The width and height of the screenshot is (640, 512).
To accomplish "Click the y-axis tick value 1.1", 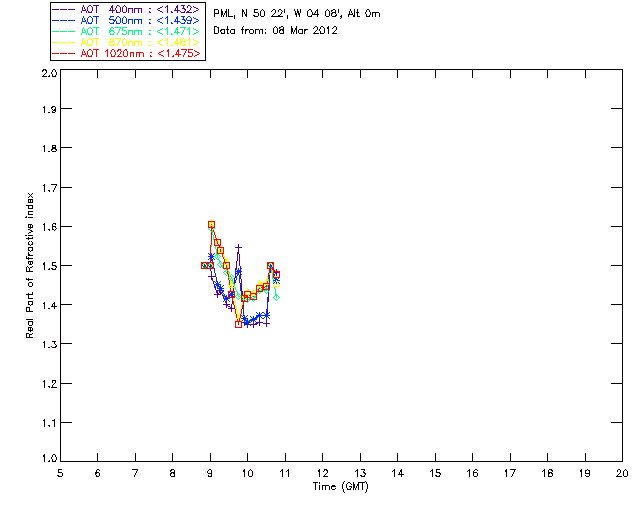I will tap(49, 423).
